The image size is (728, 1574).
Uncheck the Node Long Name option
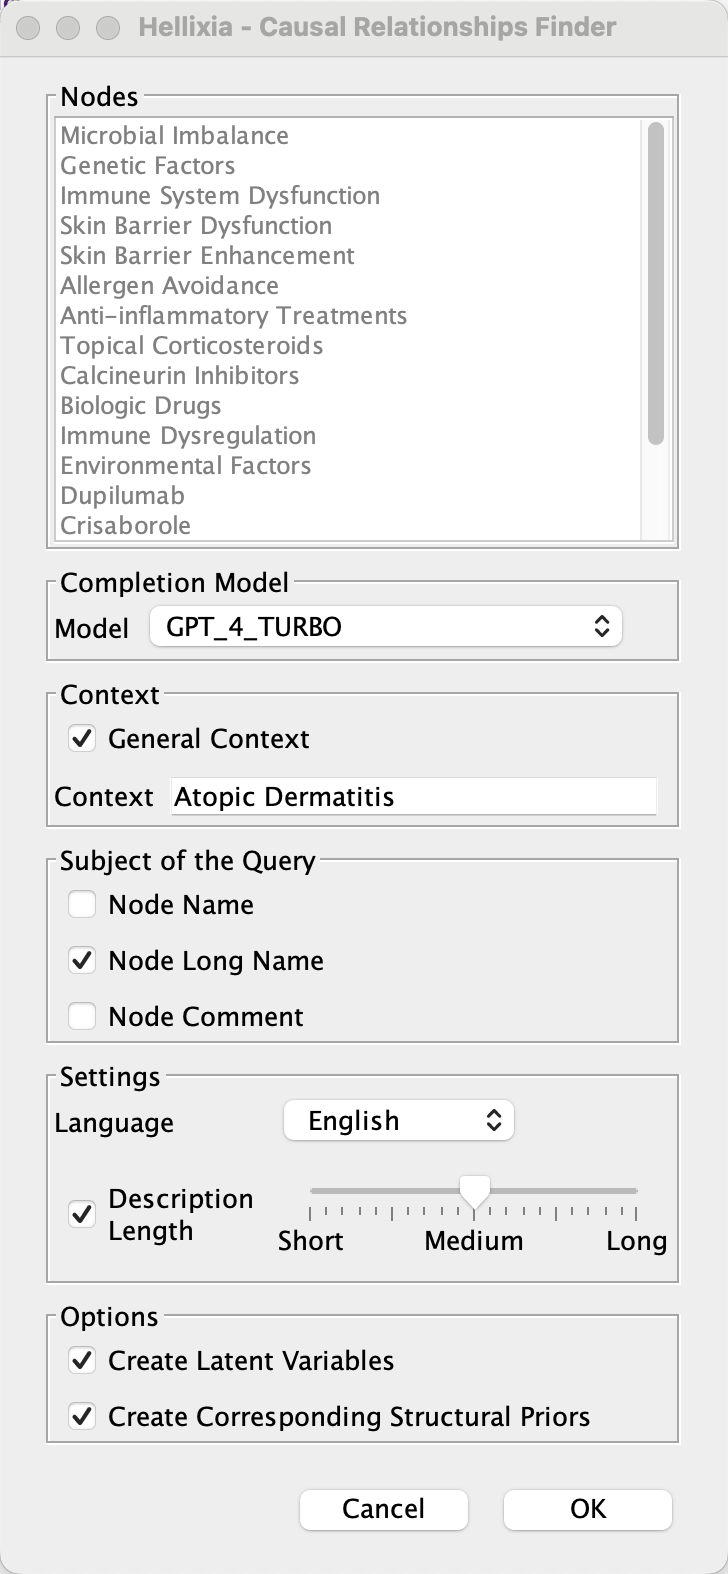point(82,961)
